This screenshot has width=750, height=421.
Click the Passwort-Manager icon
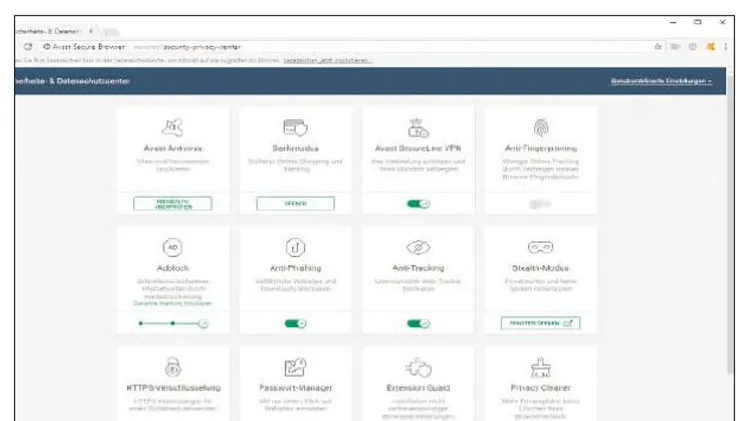(x=295, y=367)
